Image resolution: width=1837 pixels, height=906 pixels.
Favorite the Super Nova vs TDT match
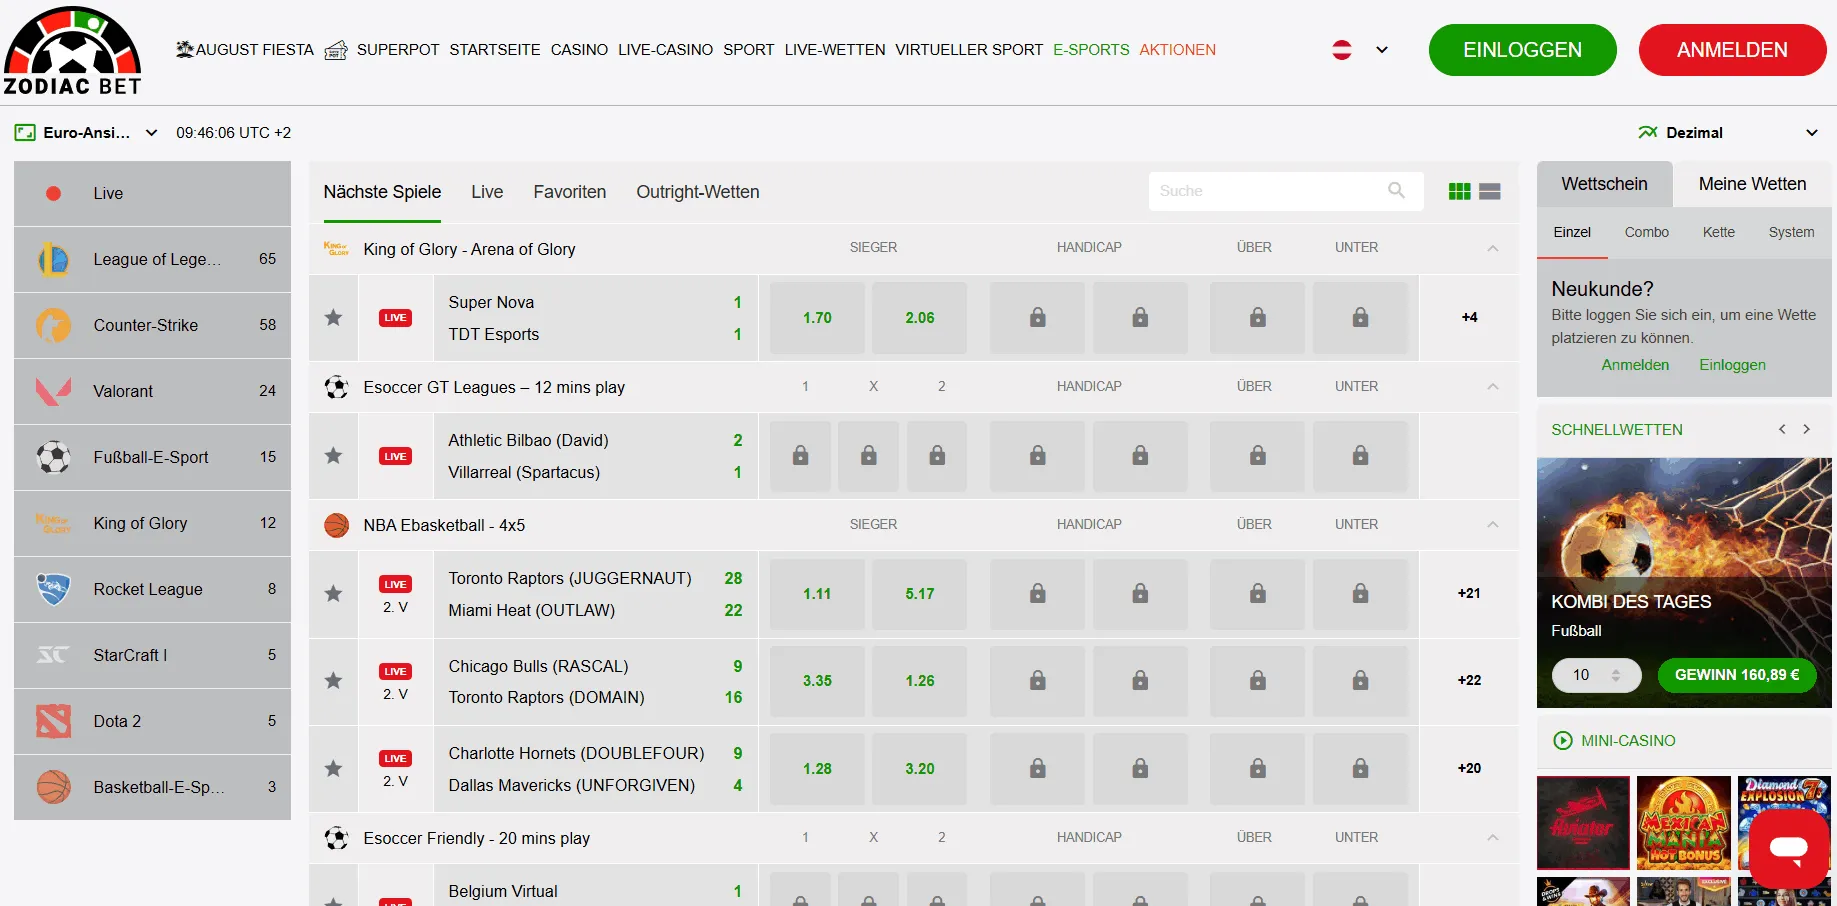334,318
